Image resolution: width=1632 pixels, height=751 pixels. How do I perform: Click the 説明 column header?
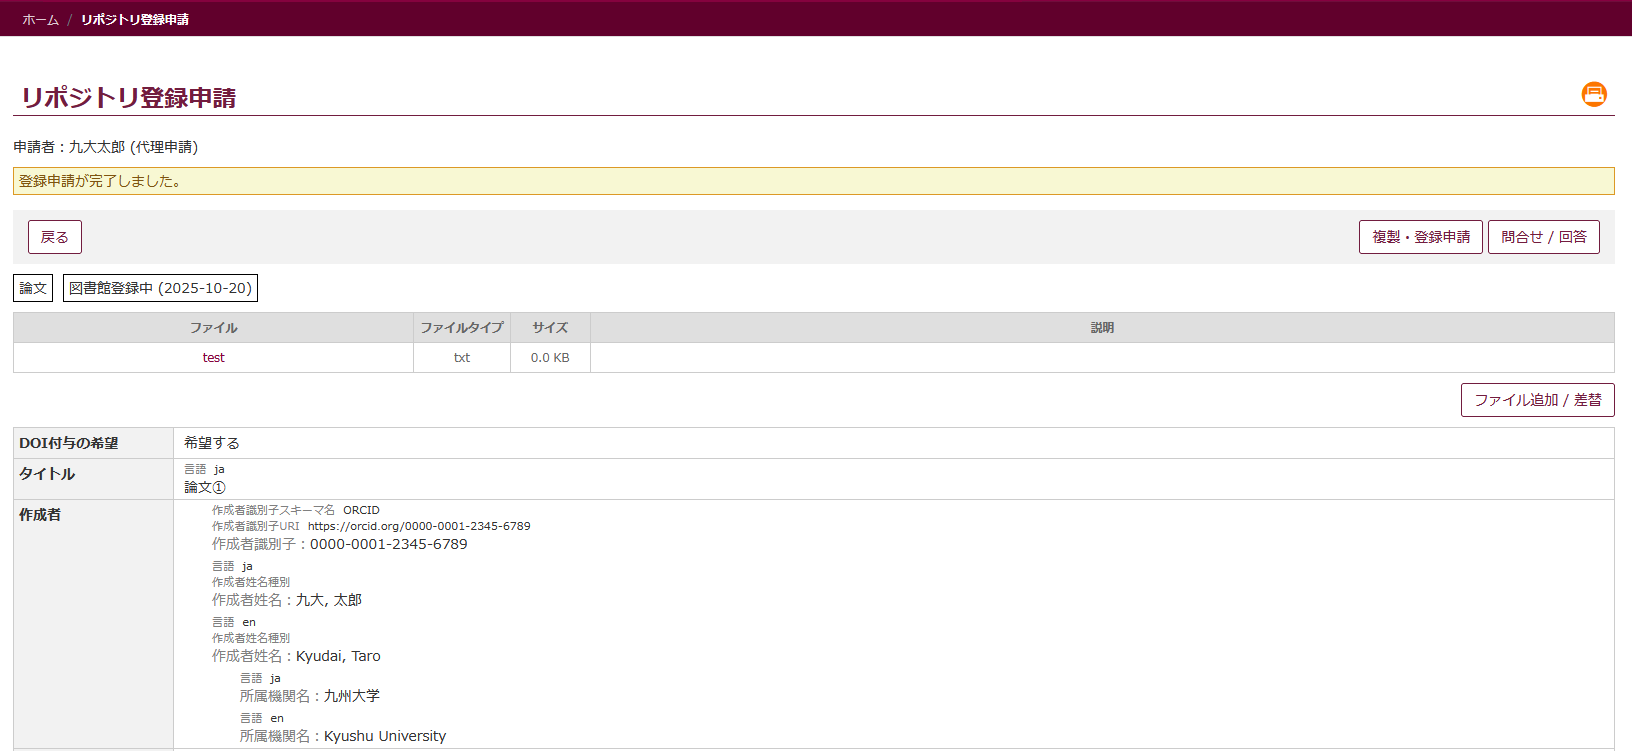pos(1101,328)
